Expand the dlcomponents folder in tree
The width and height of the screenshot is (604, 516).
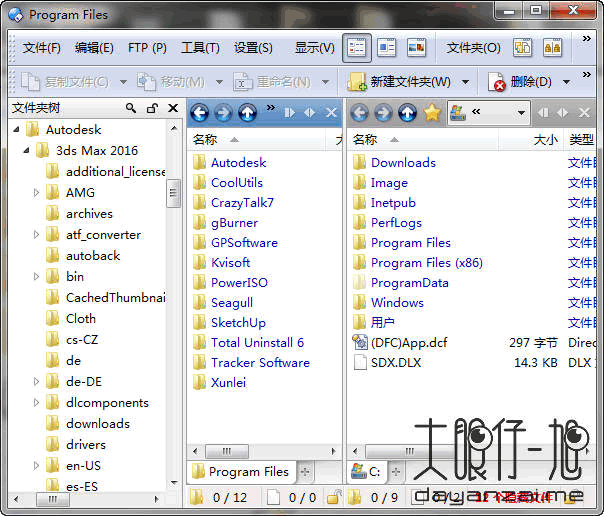(x=36, y=402)
